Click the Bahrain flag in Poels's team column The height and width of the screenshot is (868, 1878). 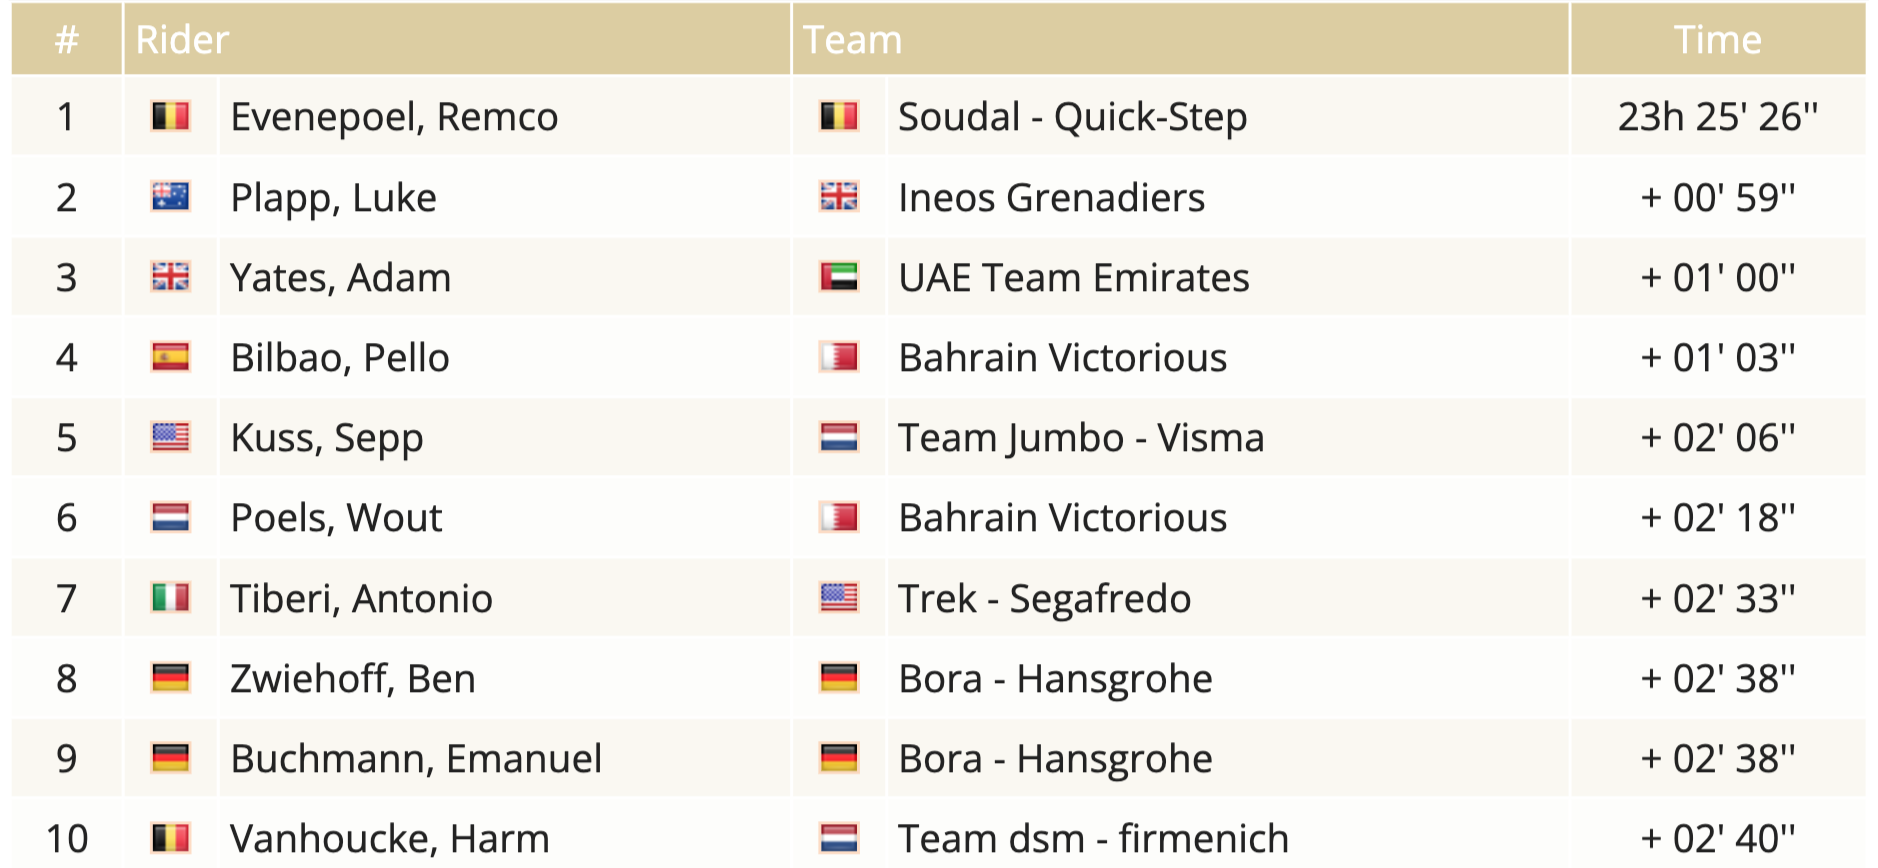tap(838, 517)
